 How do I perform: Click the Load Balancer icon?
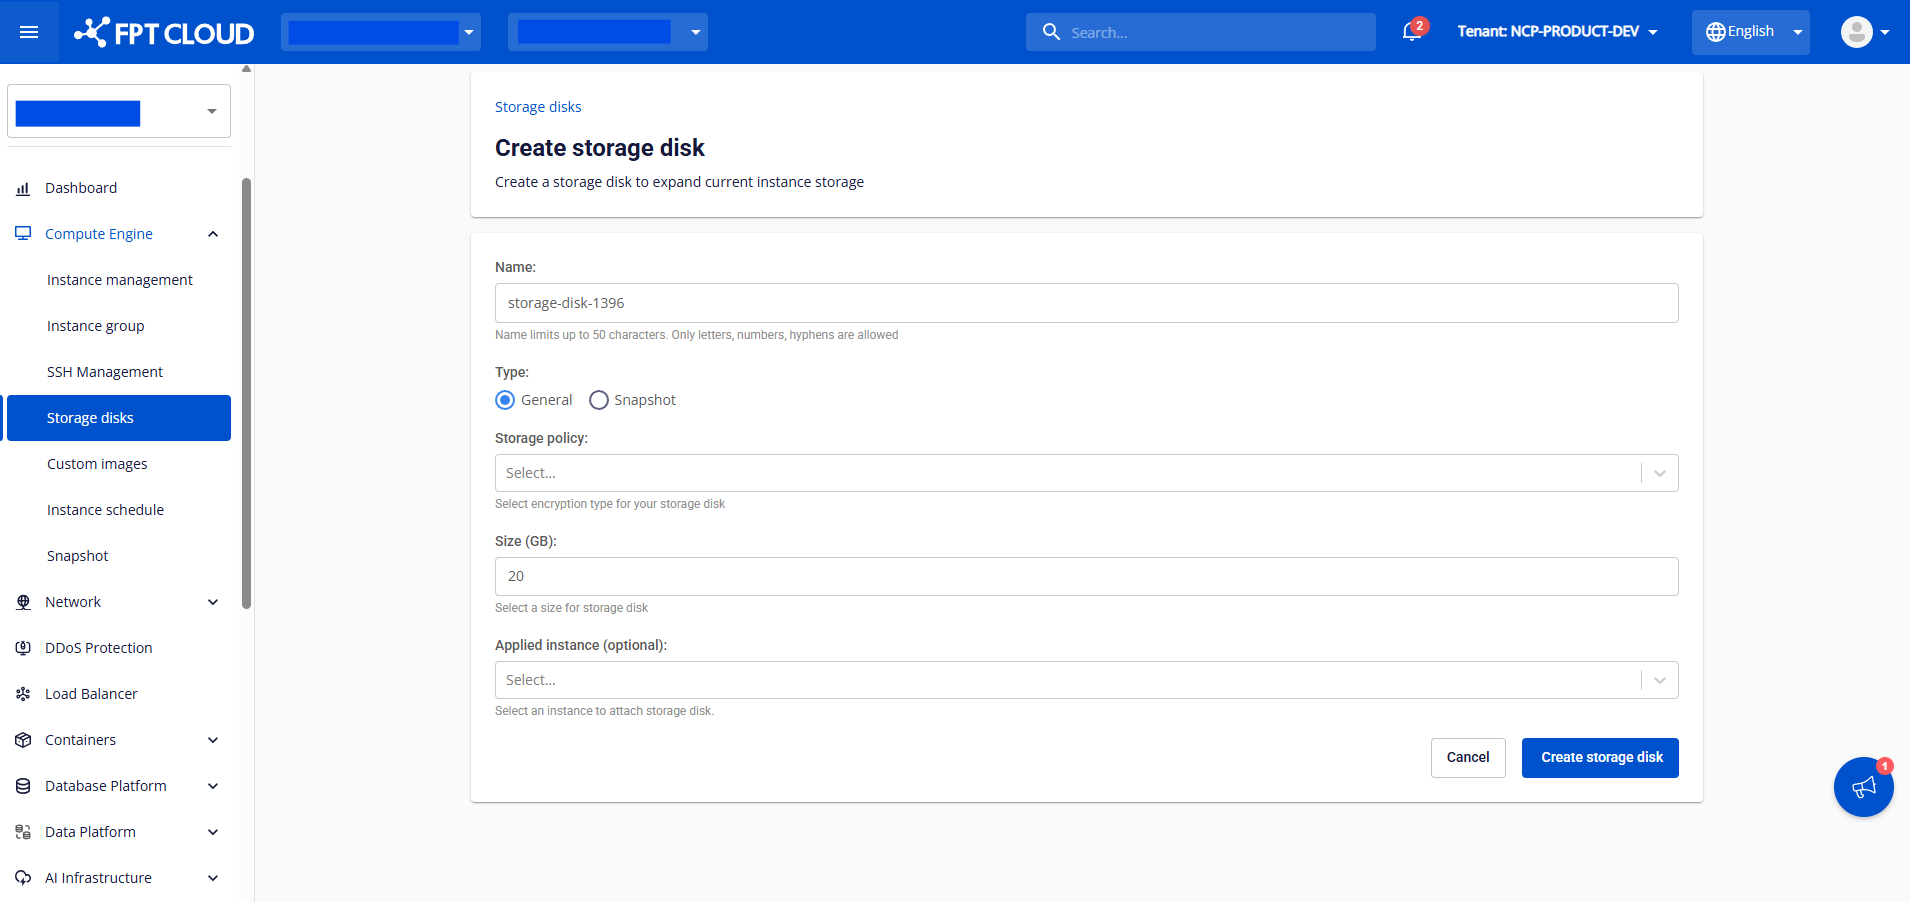tap(23, 694)
